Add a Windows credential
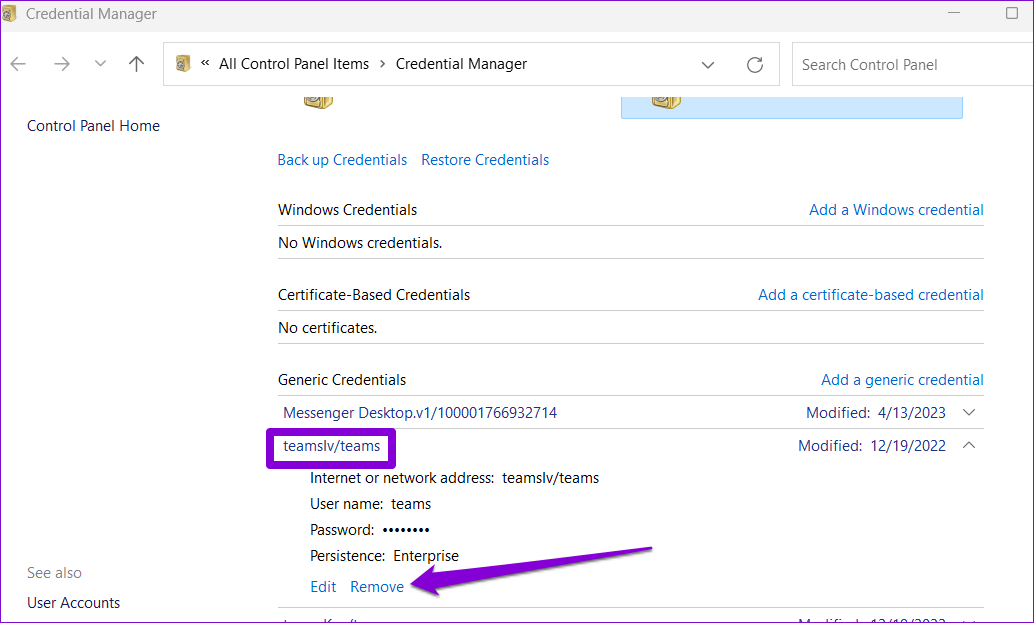The width and height of the screenshot is (1034, 623). pyautogui.click(x=896, y=210)
